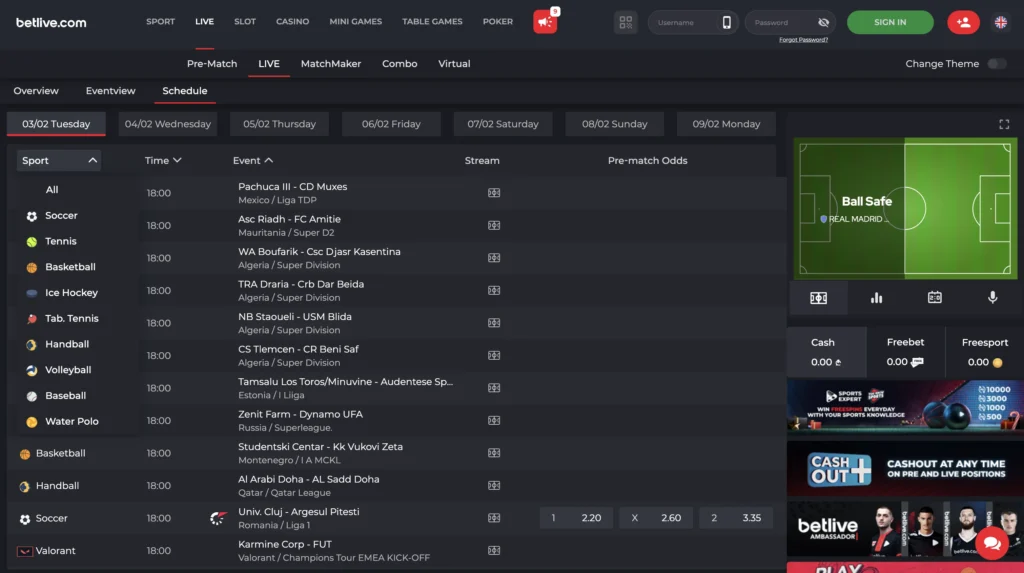Click stream icon for Karmine Corp - FUT
1024x573 pixels.
(x=494, y=550)
